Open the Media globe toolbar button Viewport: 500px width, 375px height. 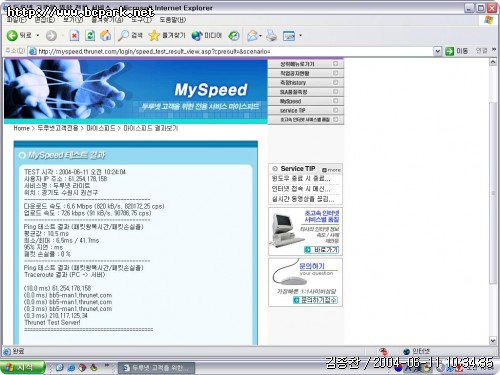click(197, 36)
